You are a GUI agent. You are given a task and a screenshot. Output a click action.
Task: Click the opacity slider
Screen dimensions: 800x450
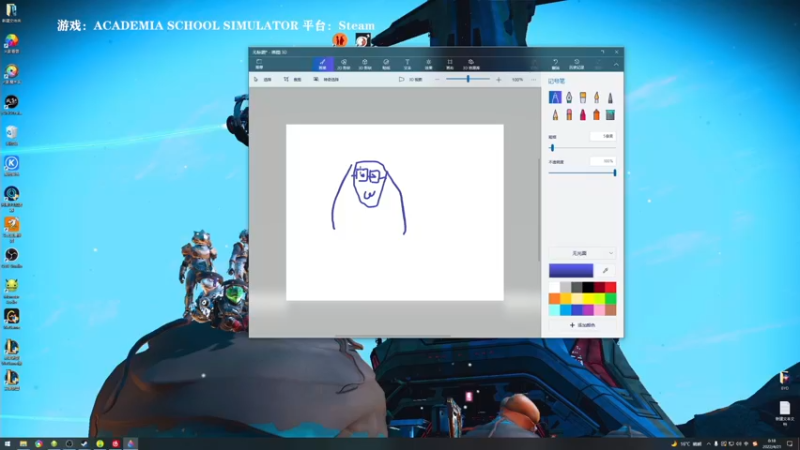582,173
